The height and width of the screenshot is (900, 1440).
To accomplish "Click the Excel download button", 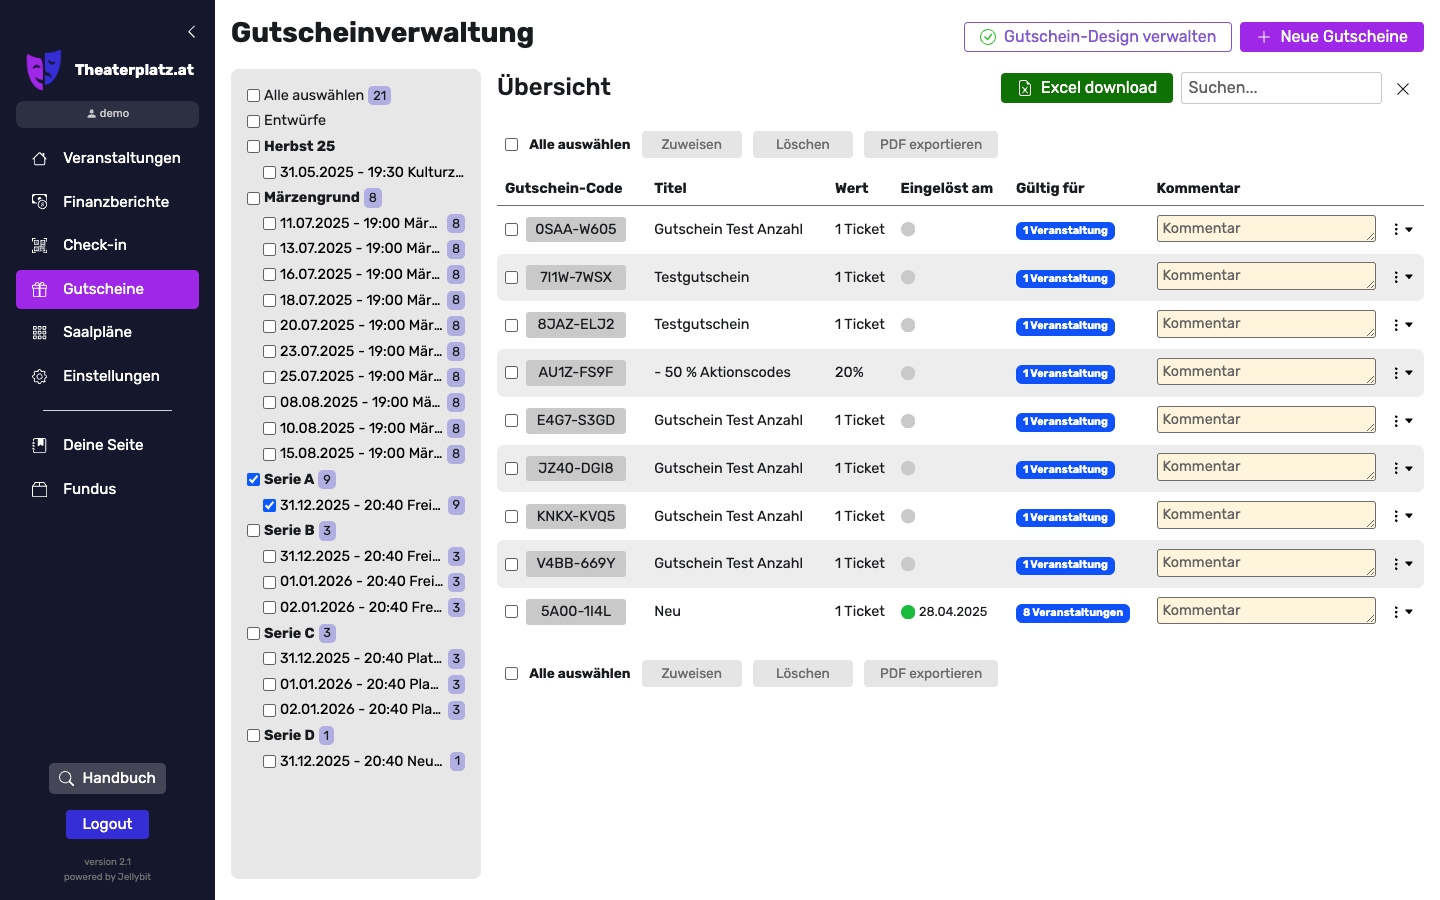I will coord(1086,88).
